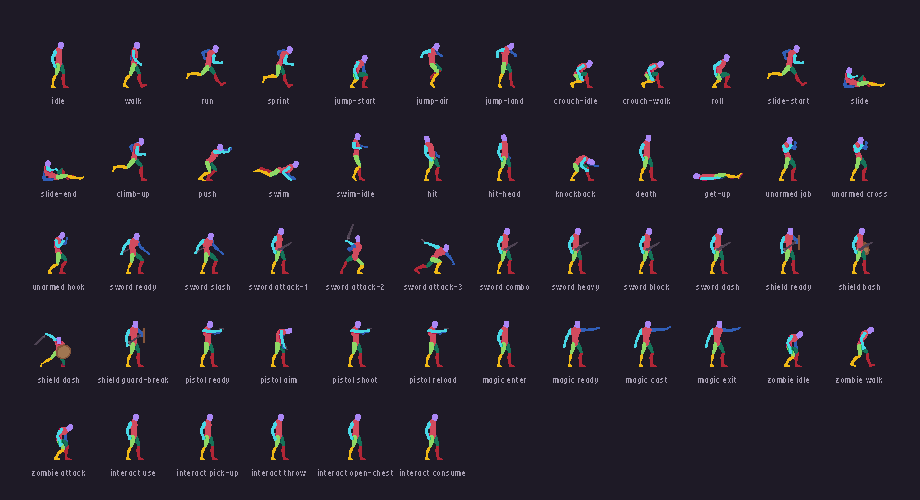The image size is (920, 500).
Task: Click the 'walk' label text
Action: tap(133, 101)
